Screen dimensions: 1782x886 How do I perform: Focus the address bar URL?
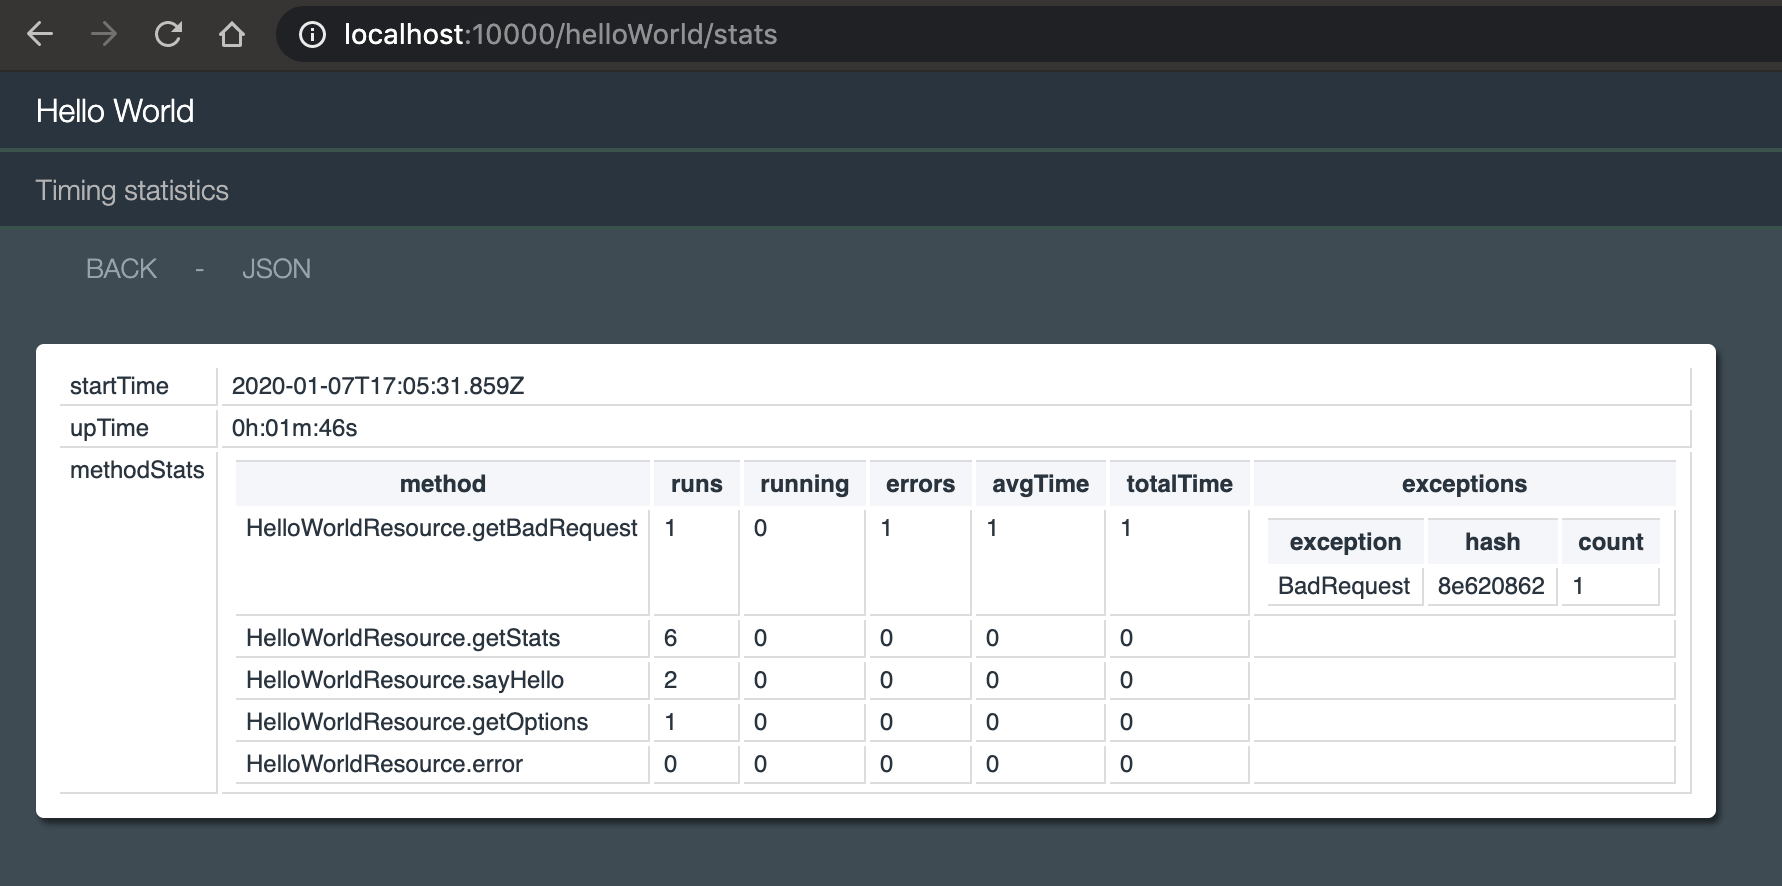[560, 35]
